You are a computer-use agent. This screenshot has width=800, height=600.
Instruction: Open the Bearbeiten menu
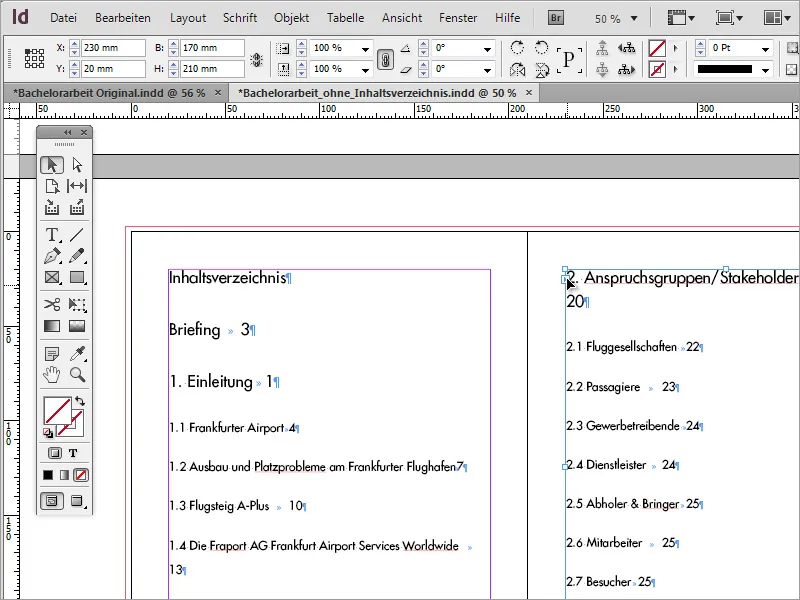123,18
